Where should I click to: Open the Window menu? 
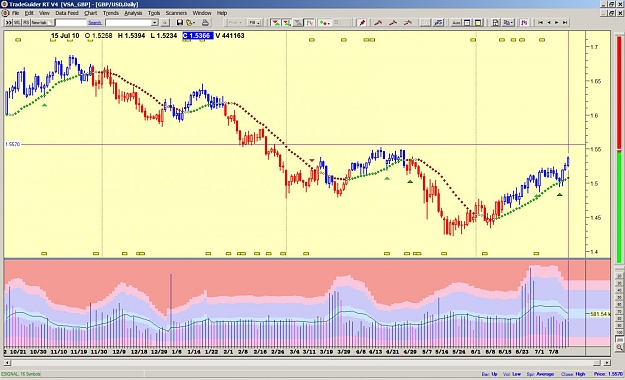tap(202, 13)
